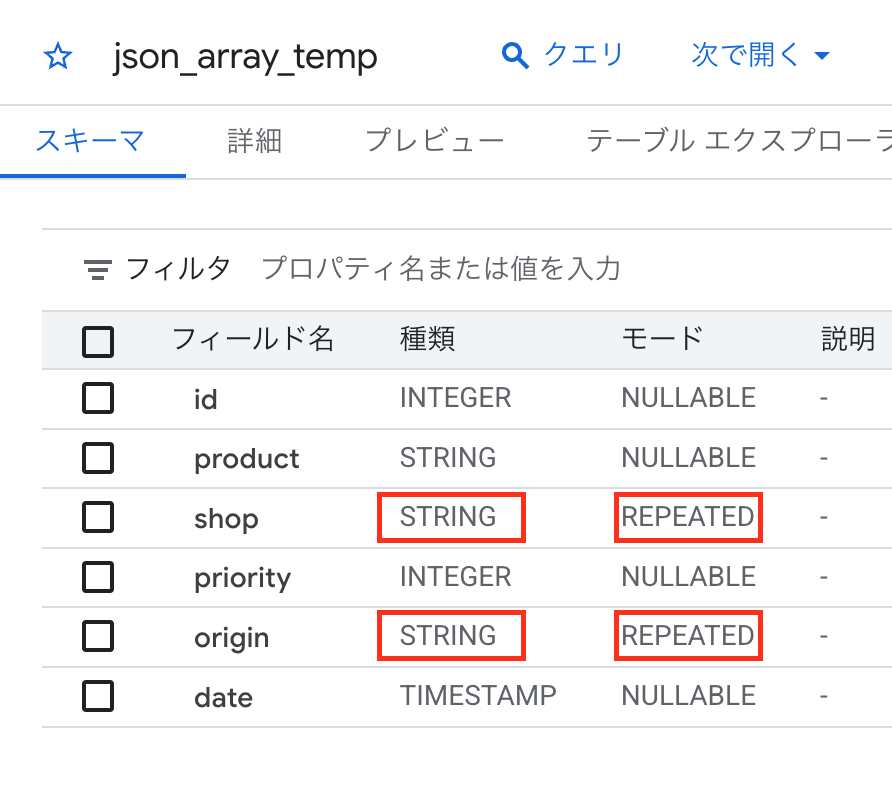Check the priority field row
This screenshot has height=798, width=892.
point(97,577)
